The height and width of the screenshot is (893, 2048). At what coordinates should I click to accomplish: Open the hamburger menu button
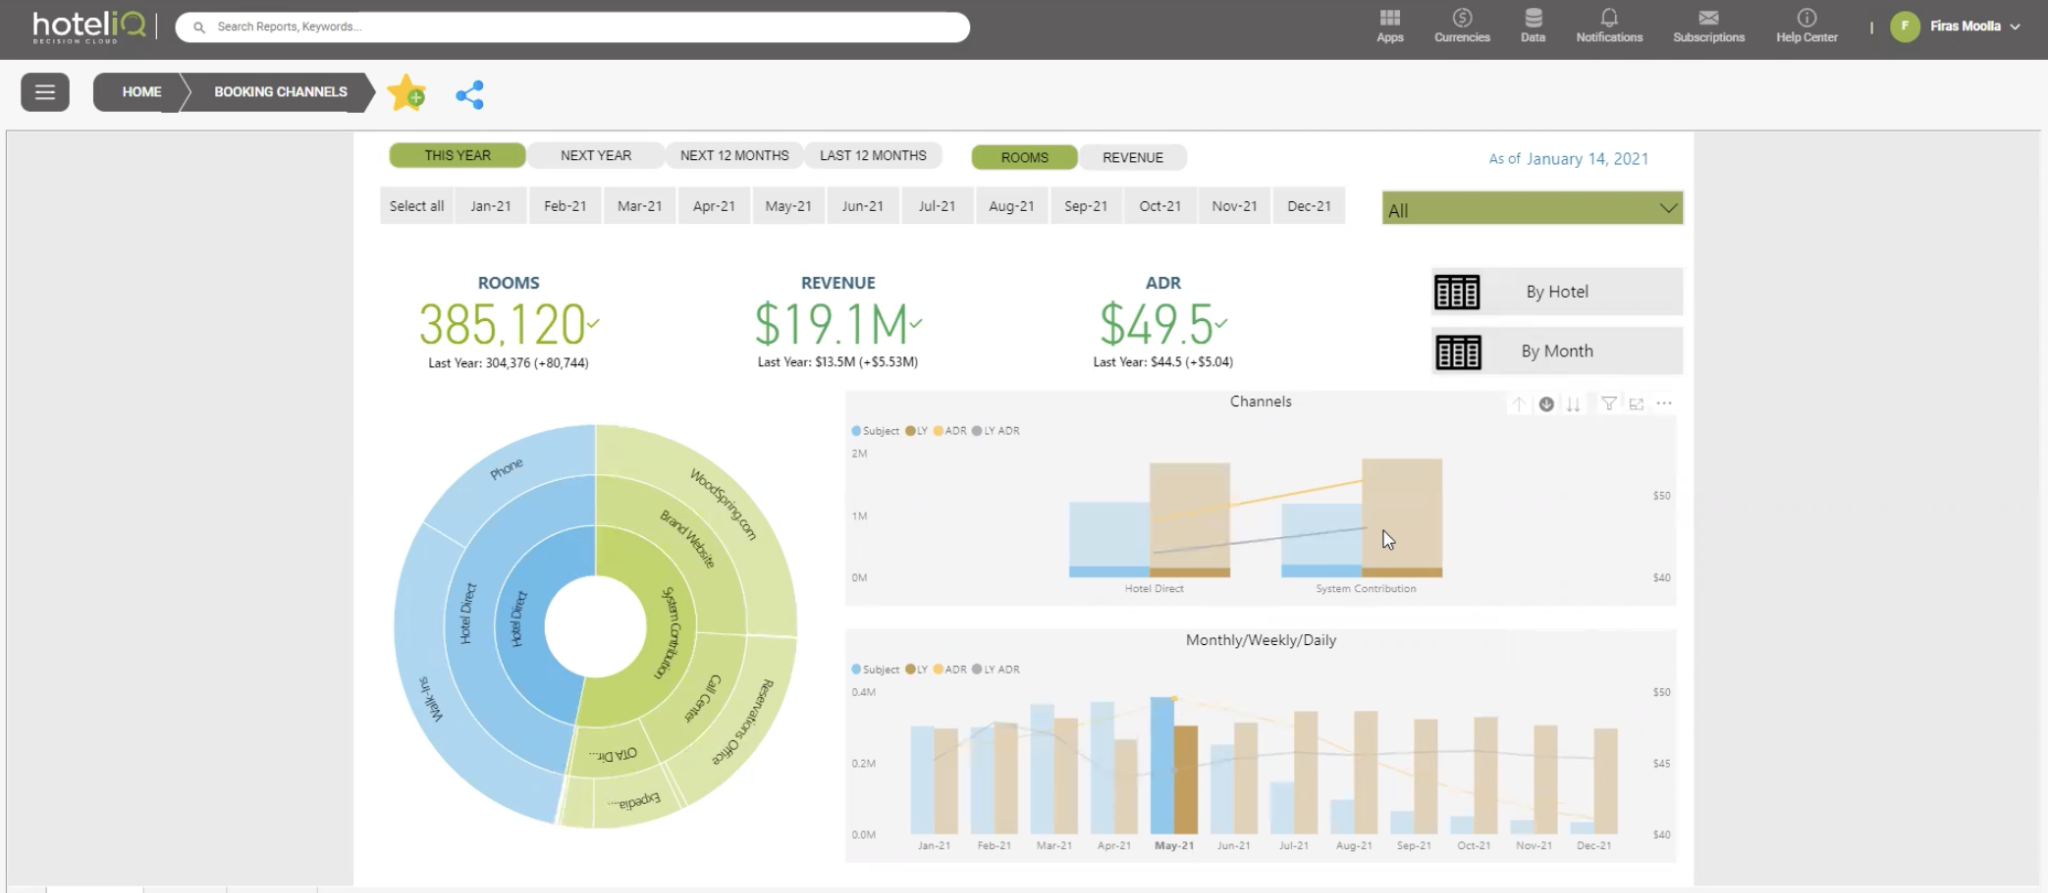tap(45, 92)
